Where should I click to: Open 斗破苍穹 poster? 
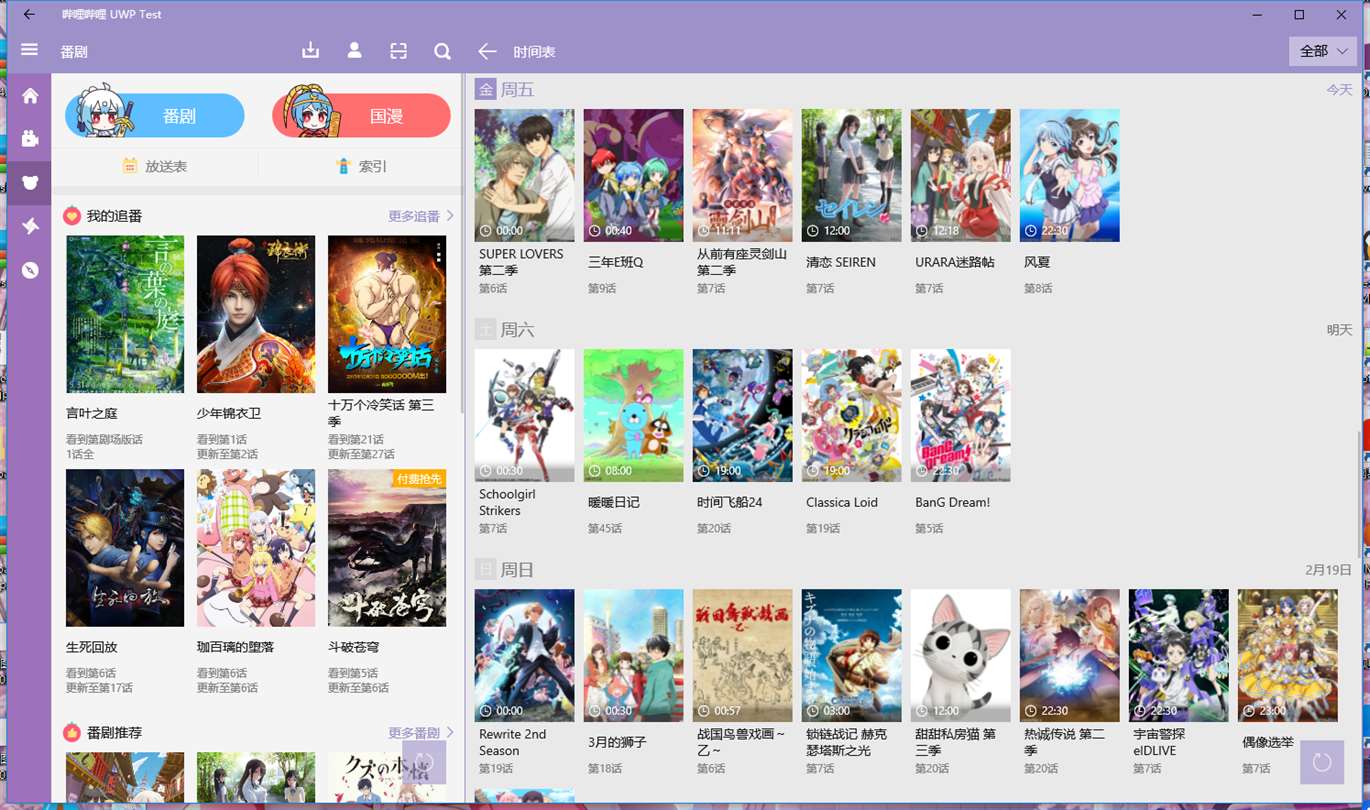387,548
